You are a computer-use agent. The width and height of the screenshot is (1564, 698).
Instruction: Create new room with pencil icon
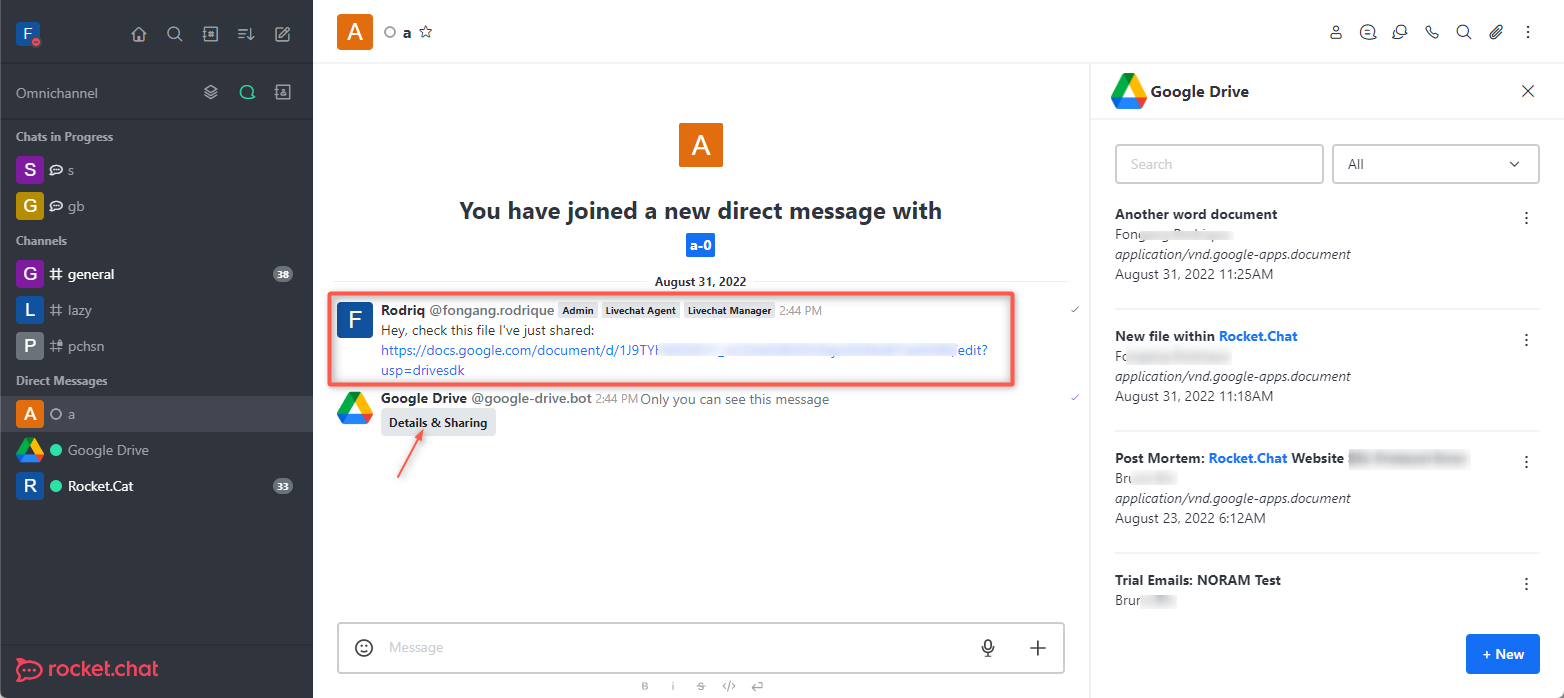[x=282, y=34]
